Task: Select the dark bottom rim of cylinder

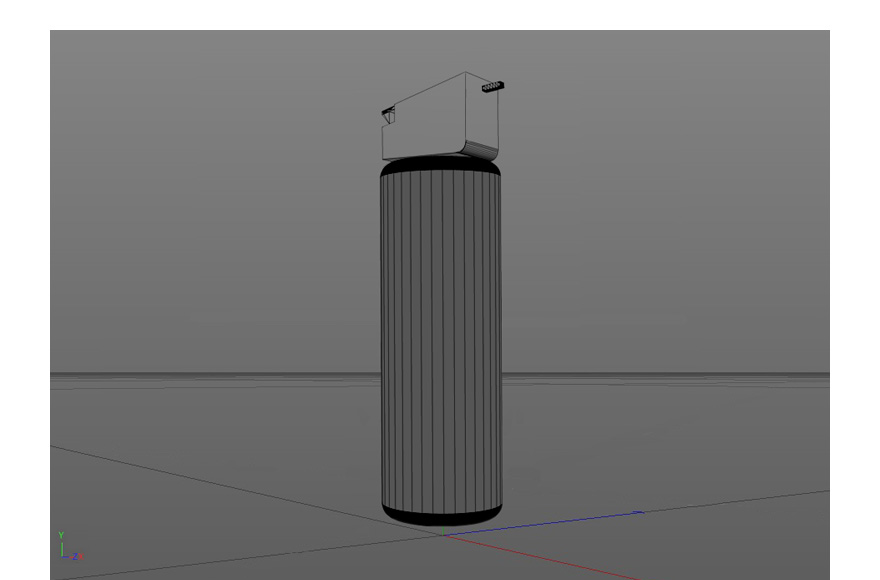Action: pos(440,516)
